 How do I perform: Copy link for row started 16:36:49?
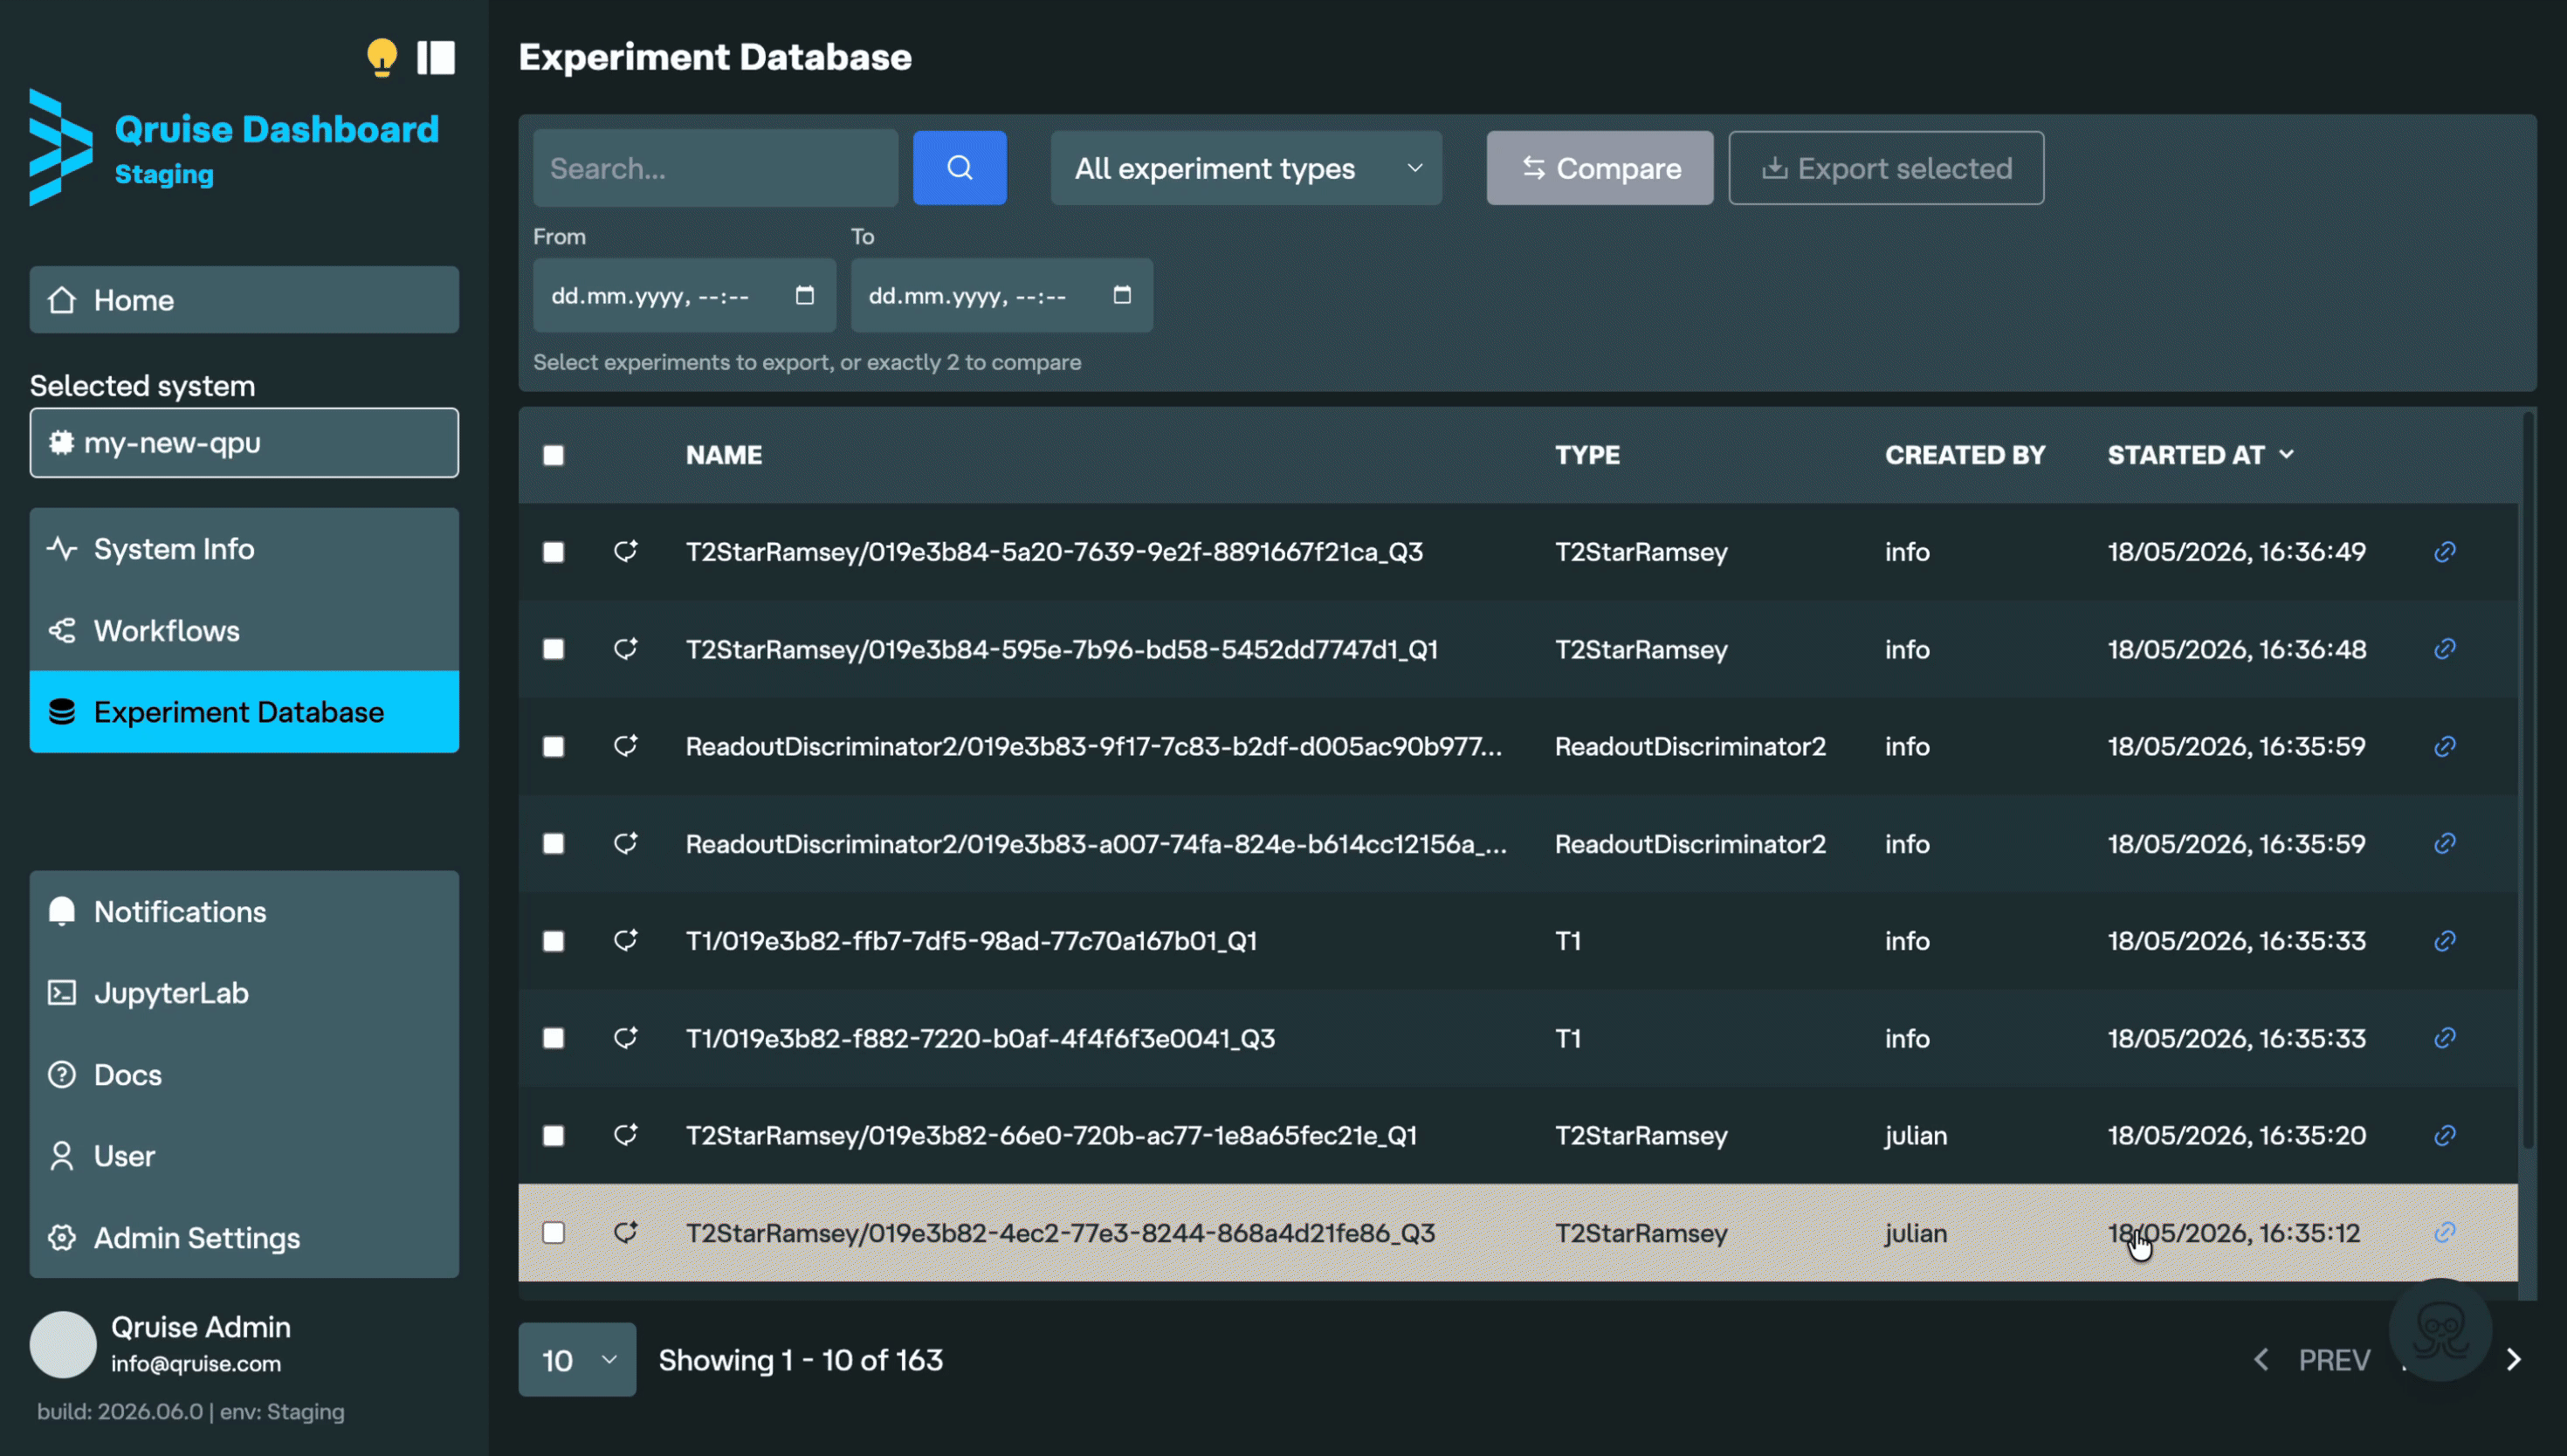click(x=2444, y=552)
